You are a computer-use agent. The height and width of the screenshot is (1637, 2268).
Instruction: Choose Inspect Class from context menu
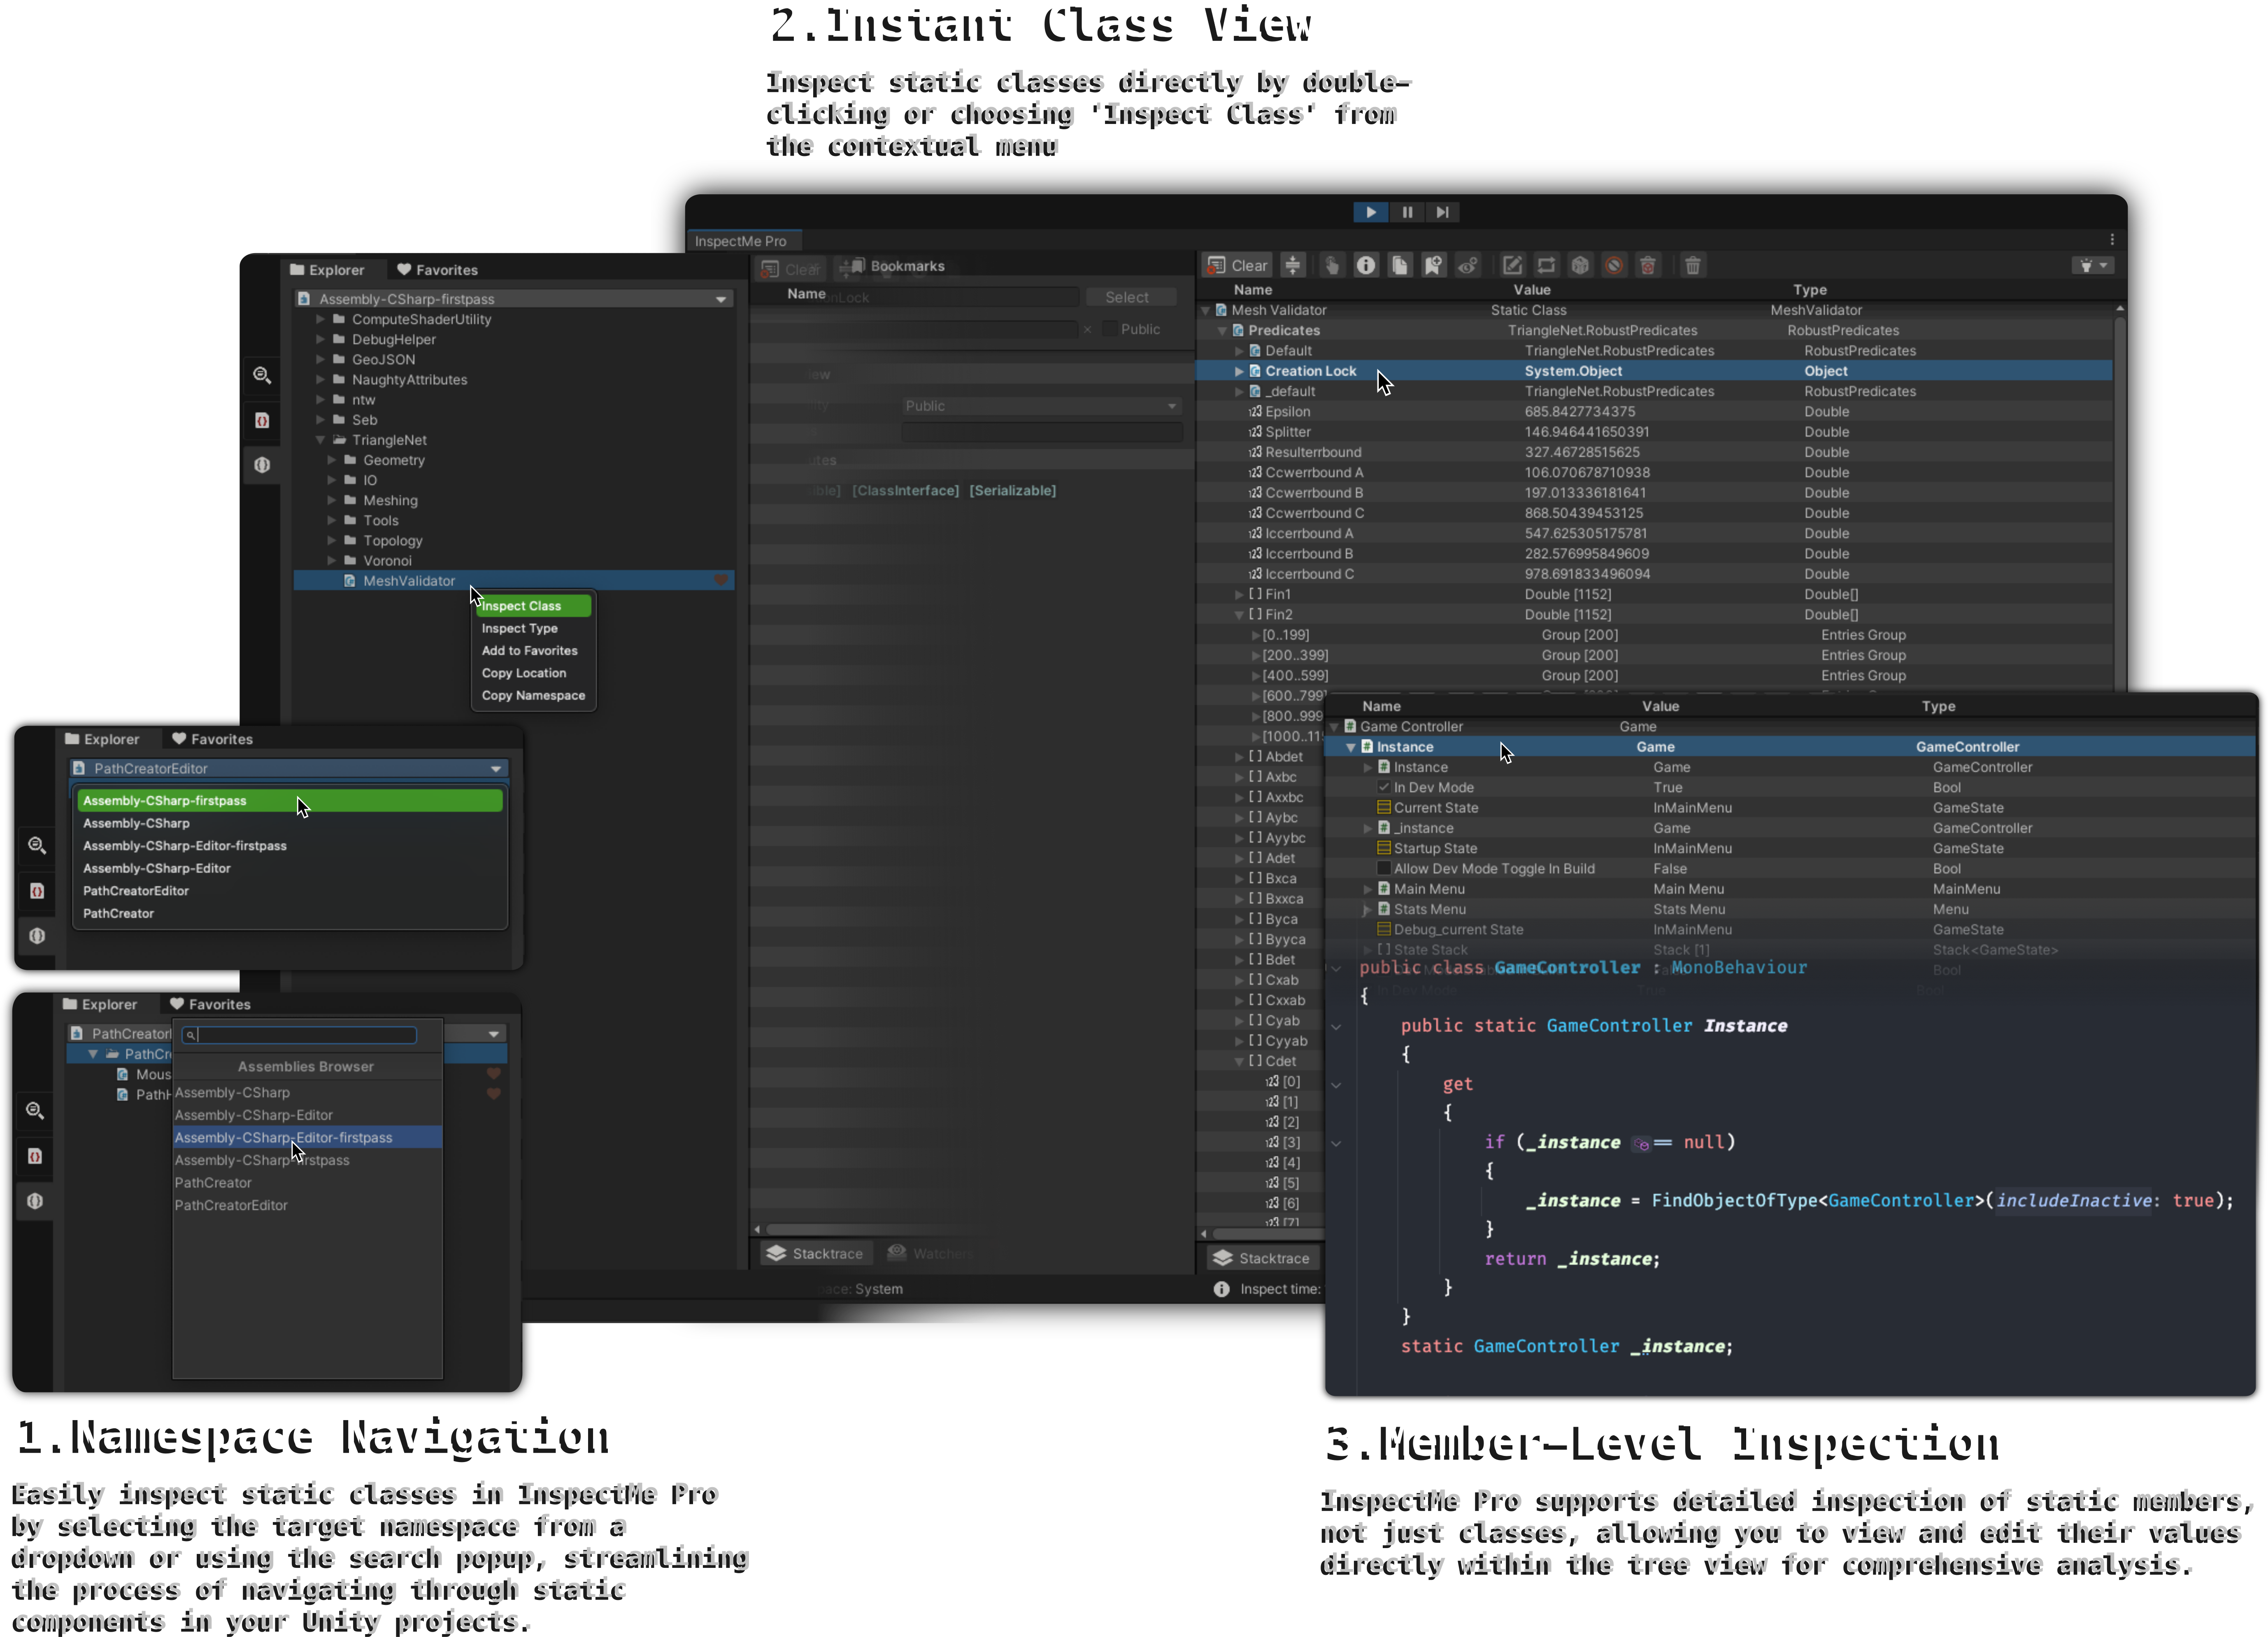click(534, 606)
